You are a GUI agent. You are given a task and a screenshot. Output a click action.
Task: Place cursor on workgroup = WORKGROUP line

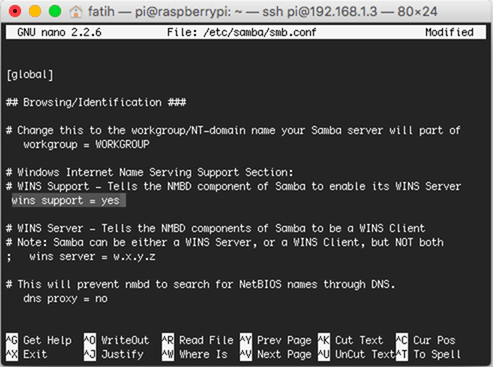pos(86,145)
